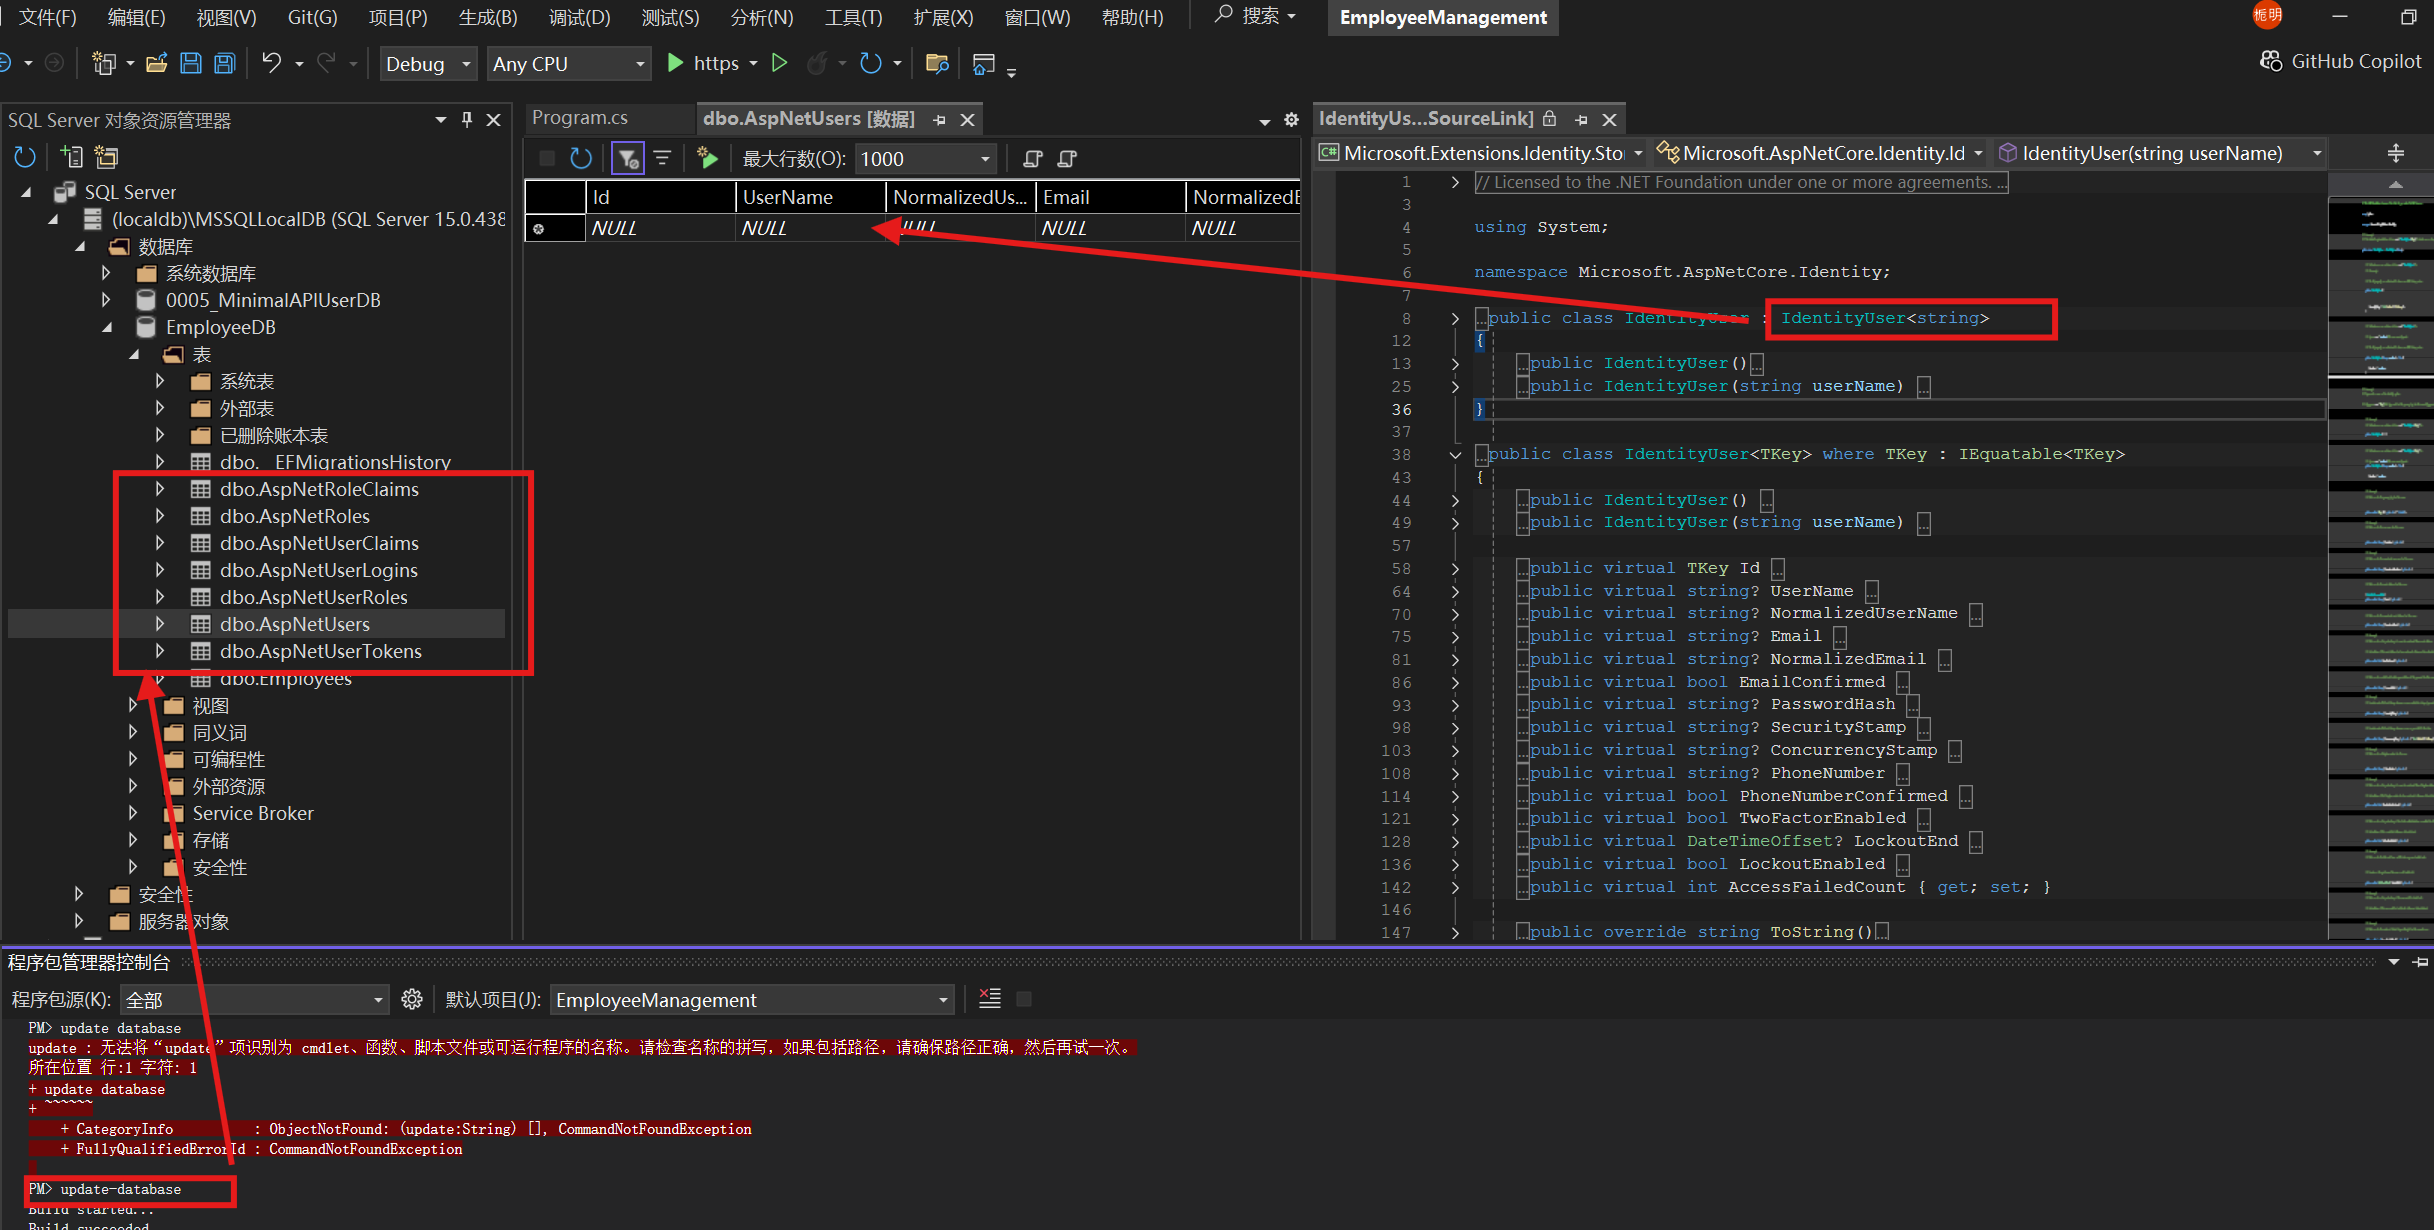2434x1230 pixels.
Task: Click the split editor icon in code pane
Action: [x=2396, y=153]
